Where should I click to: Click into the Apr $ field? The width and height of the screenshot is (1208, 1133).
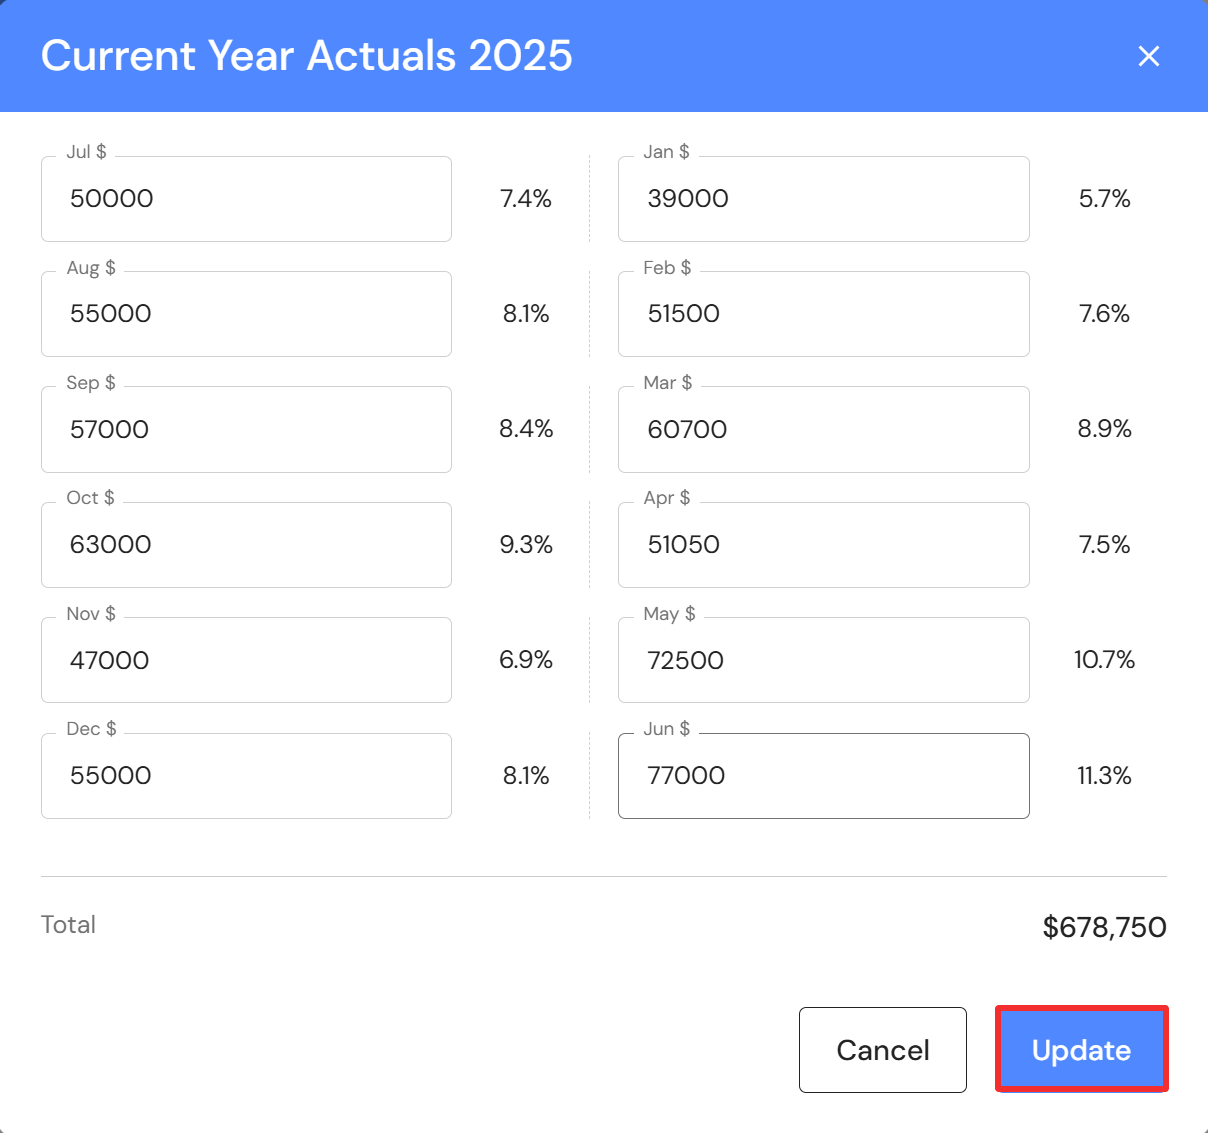[823, 545]
